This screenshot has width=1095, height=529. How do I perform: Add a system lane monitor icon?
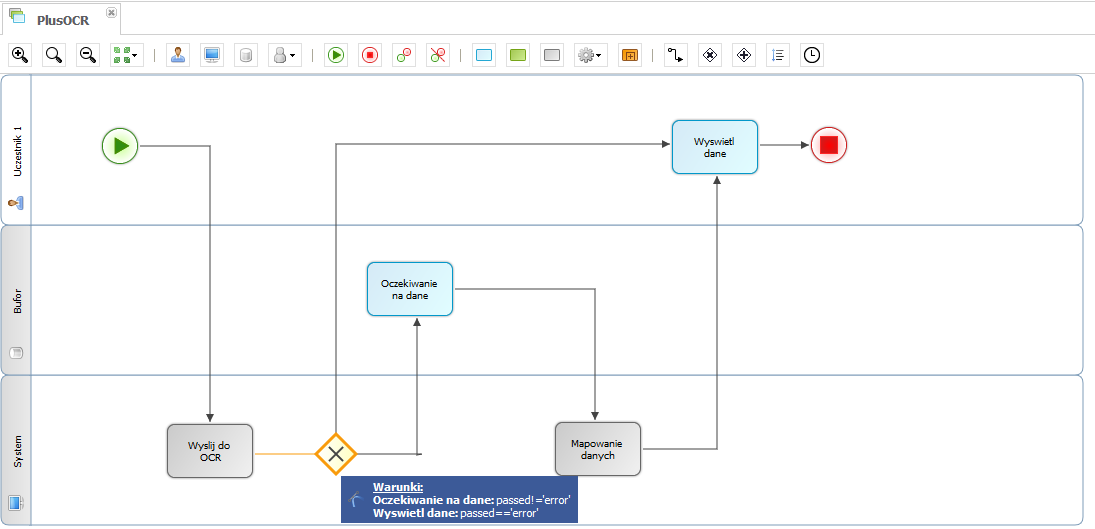tap(212, 55)
